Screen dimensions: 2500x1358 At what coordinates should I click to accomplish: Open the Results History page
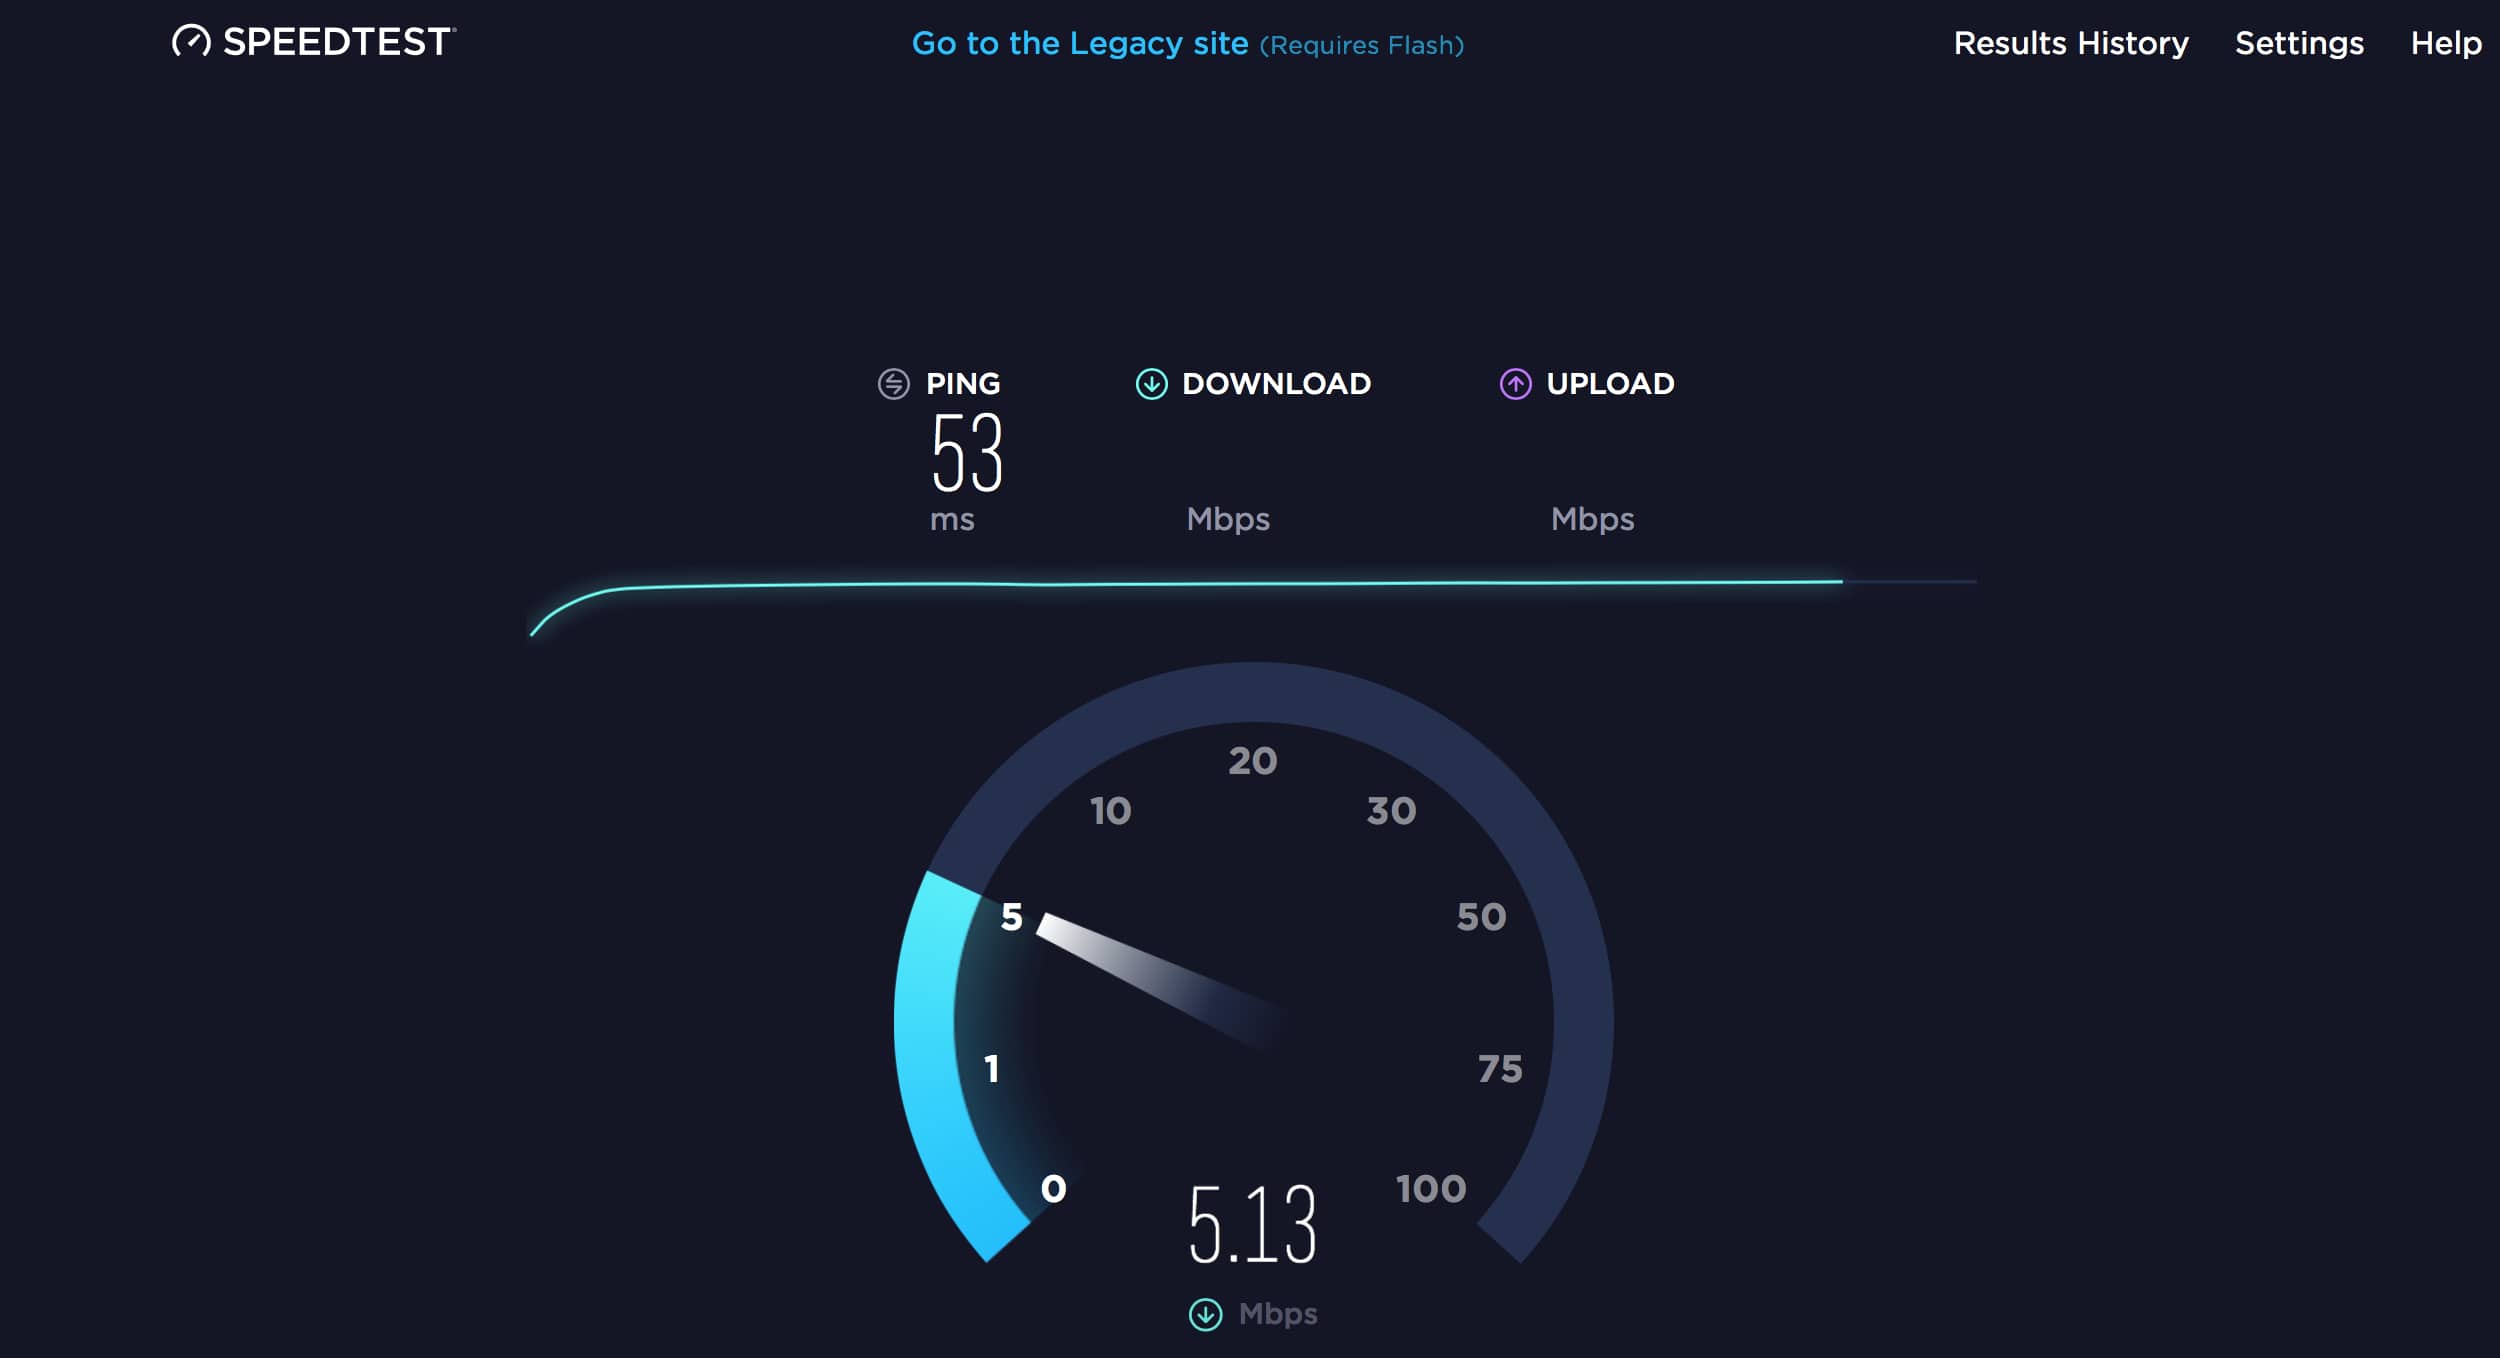pos(2070,40)
